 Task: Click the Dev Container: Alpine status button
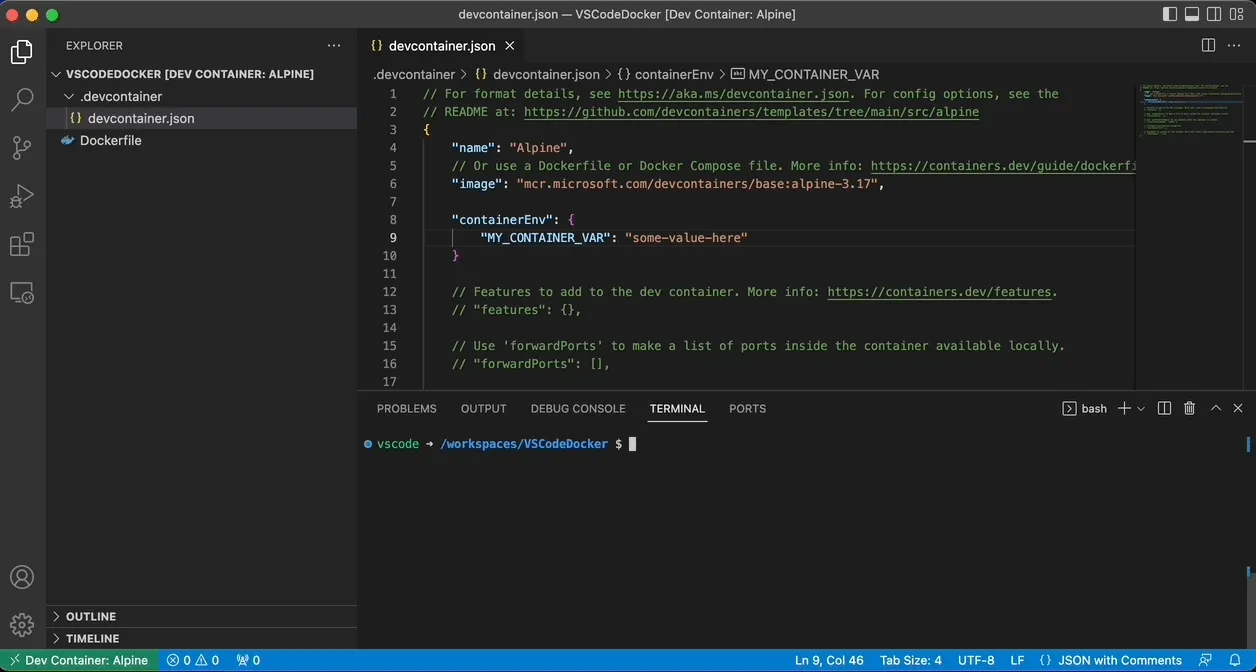(x=79, y=660)
